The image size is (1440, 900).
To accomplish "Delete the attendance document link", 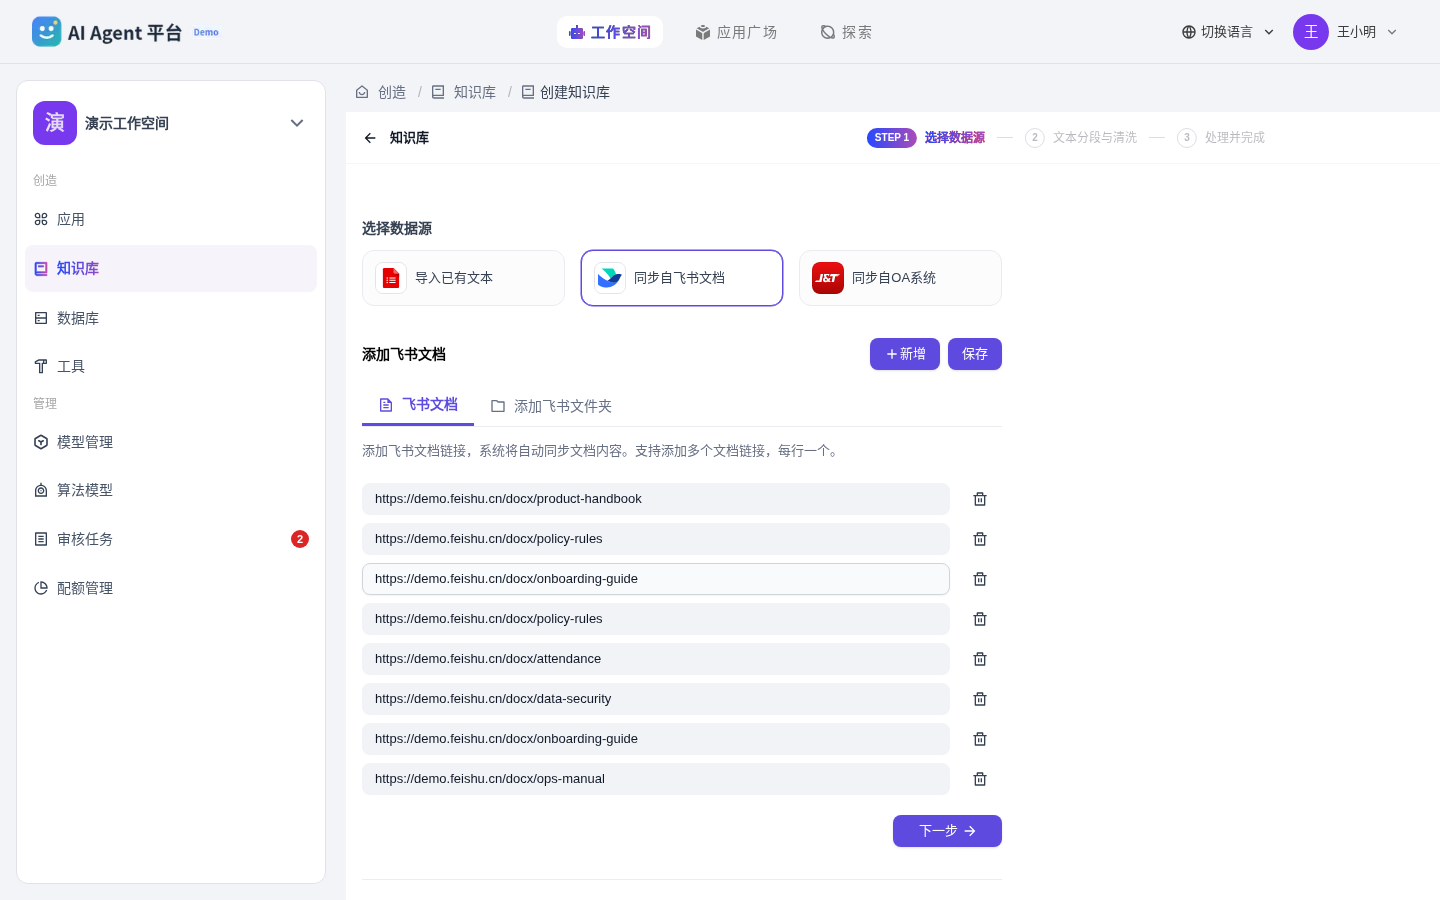I will click(x=980, y=659).
